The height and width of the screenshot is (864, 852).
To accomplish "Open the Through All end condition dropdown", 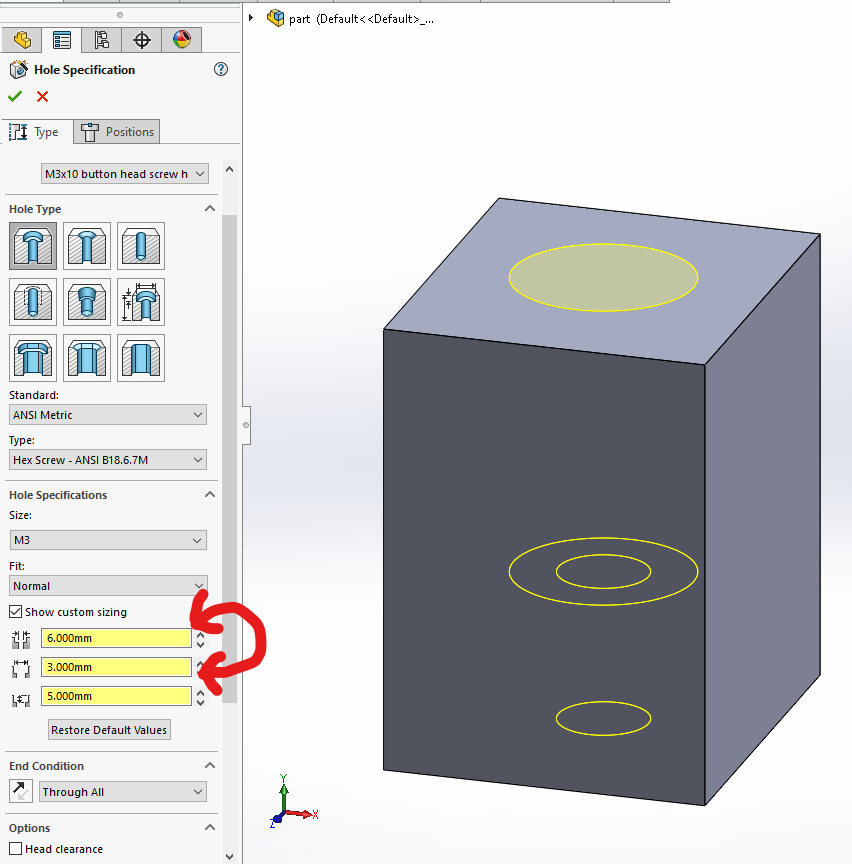I will [x=123, y=792].
